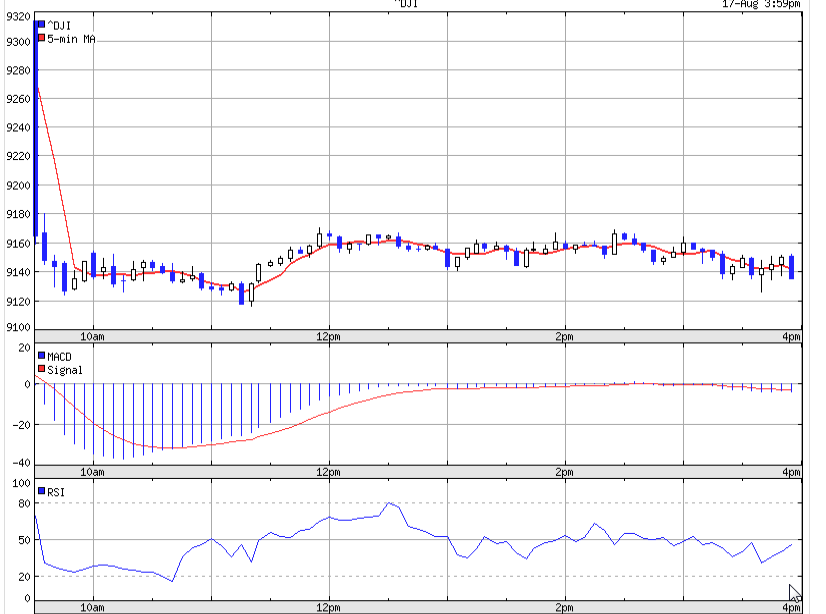826x614 pixels.
Task: Select the RSI legend label
Action: [56, 492]
